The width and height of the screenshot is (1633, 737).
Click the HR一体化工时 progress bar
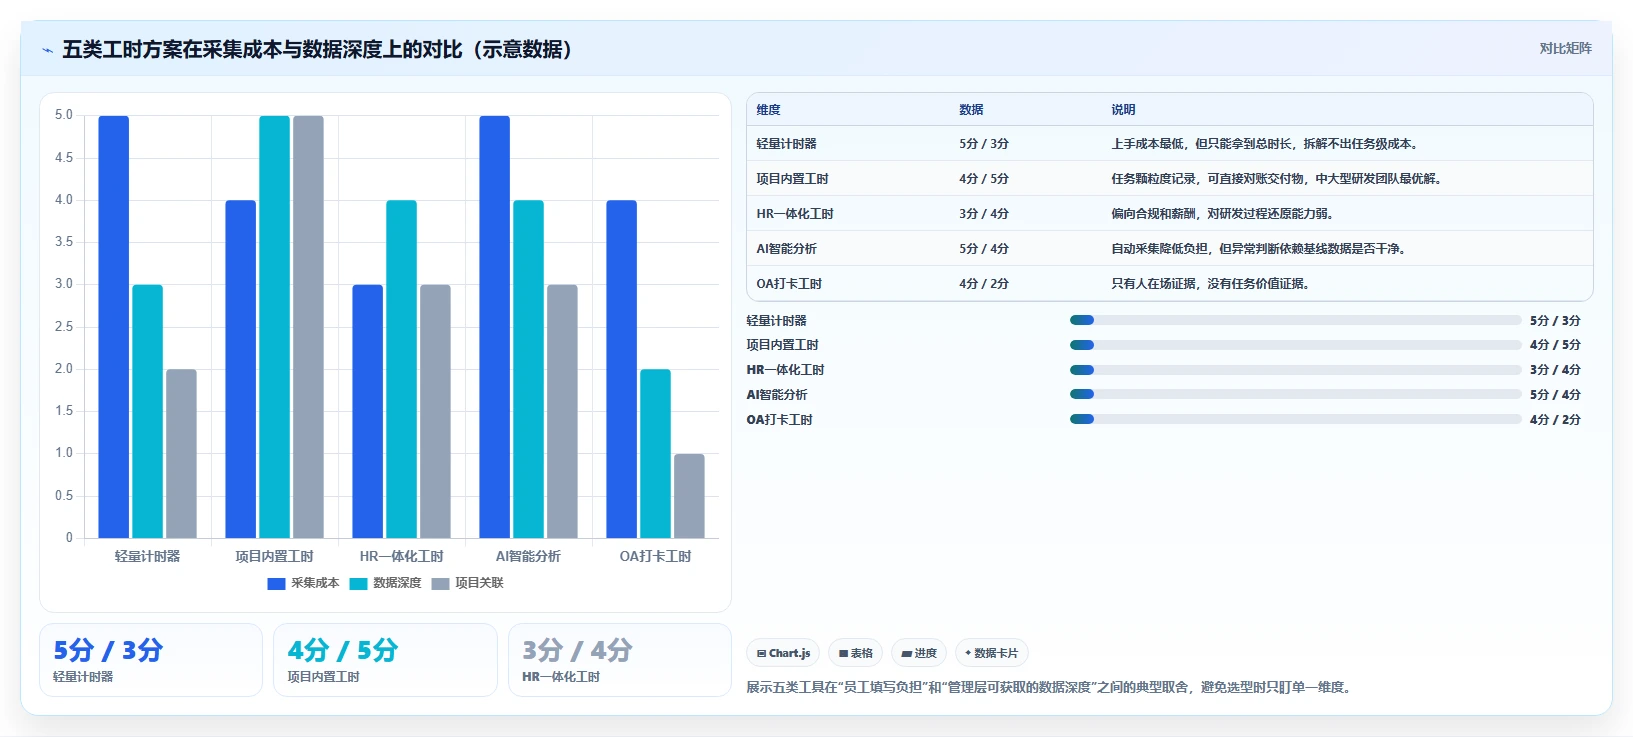1295,370
